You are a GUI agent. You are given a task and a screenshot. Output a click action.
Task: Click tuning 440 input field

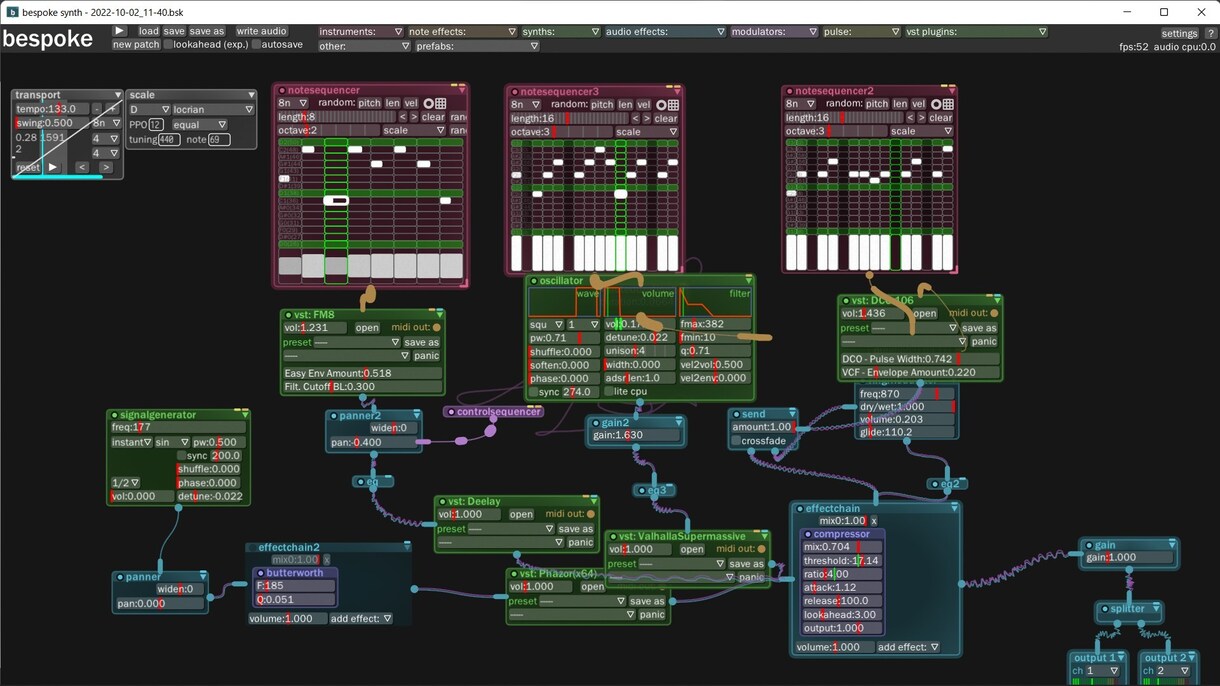tap(168, 140)
